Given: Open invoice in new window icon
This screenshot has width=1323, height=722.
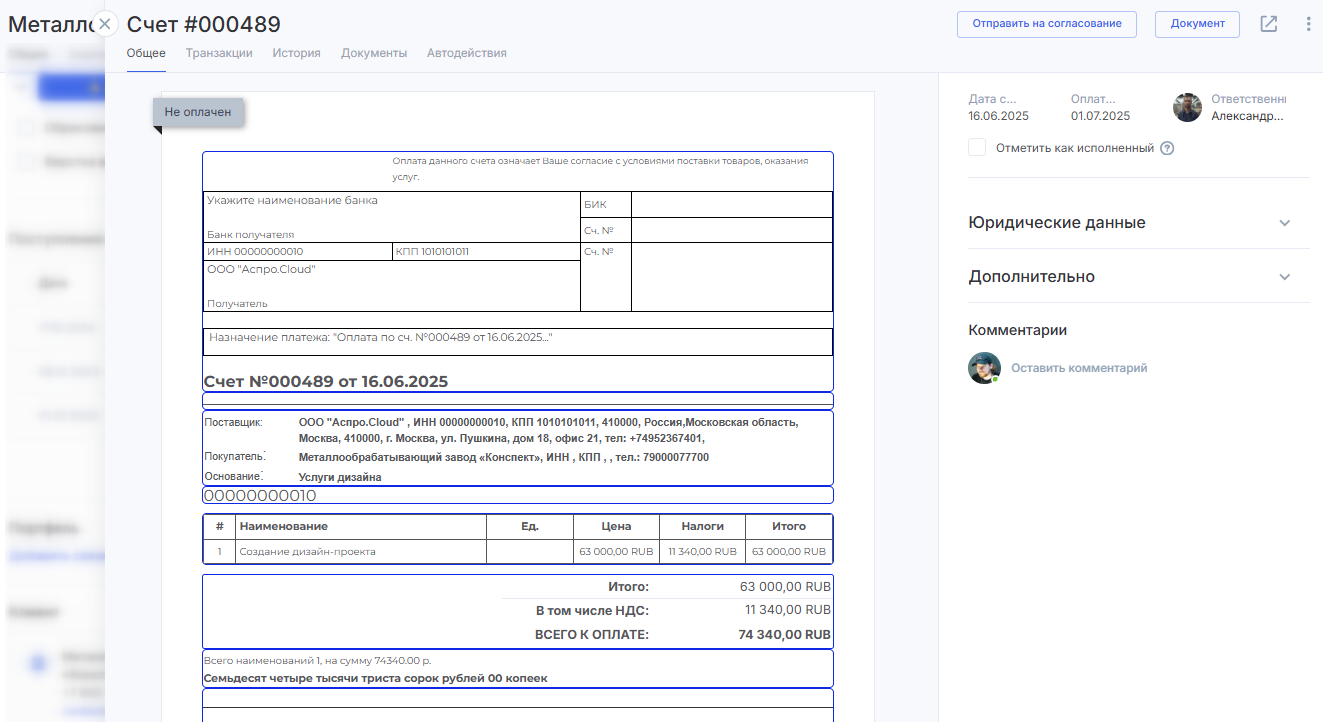Looking at the screenshot, I should 1268,24.
